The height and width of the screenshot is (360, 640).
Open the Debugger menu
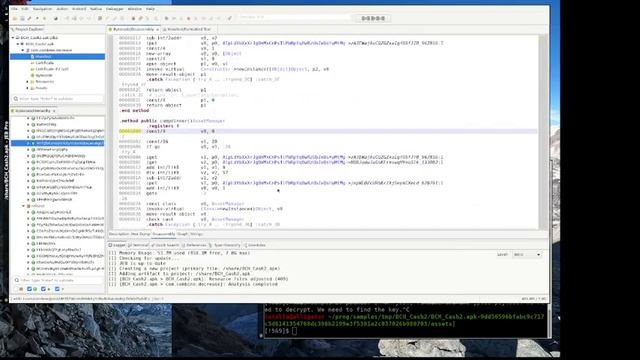coord(115,9)
